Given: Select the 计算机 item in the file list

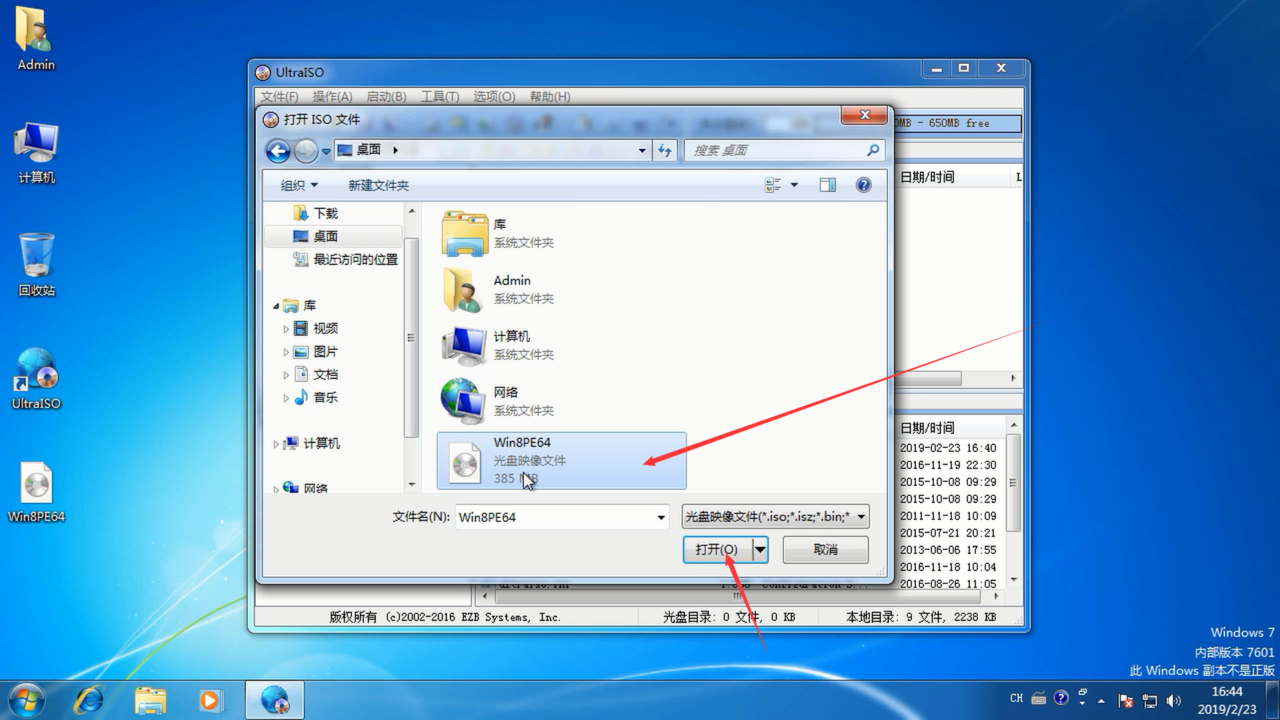Looking at the screenshot, I should (x=562, y=345).
